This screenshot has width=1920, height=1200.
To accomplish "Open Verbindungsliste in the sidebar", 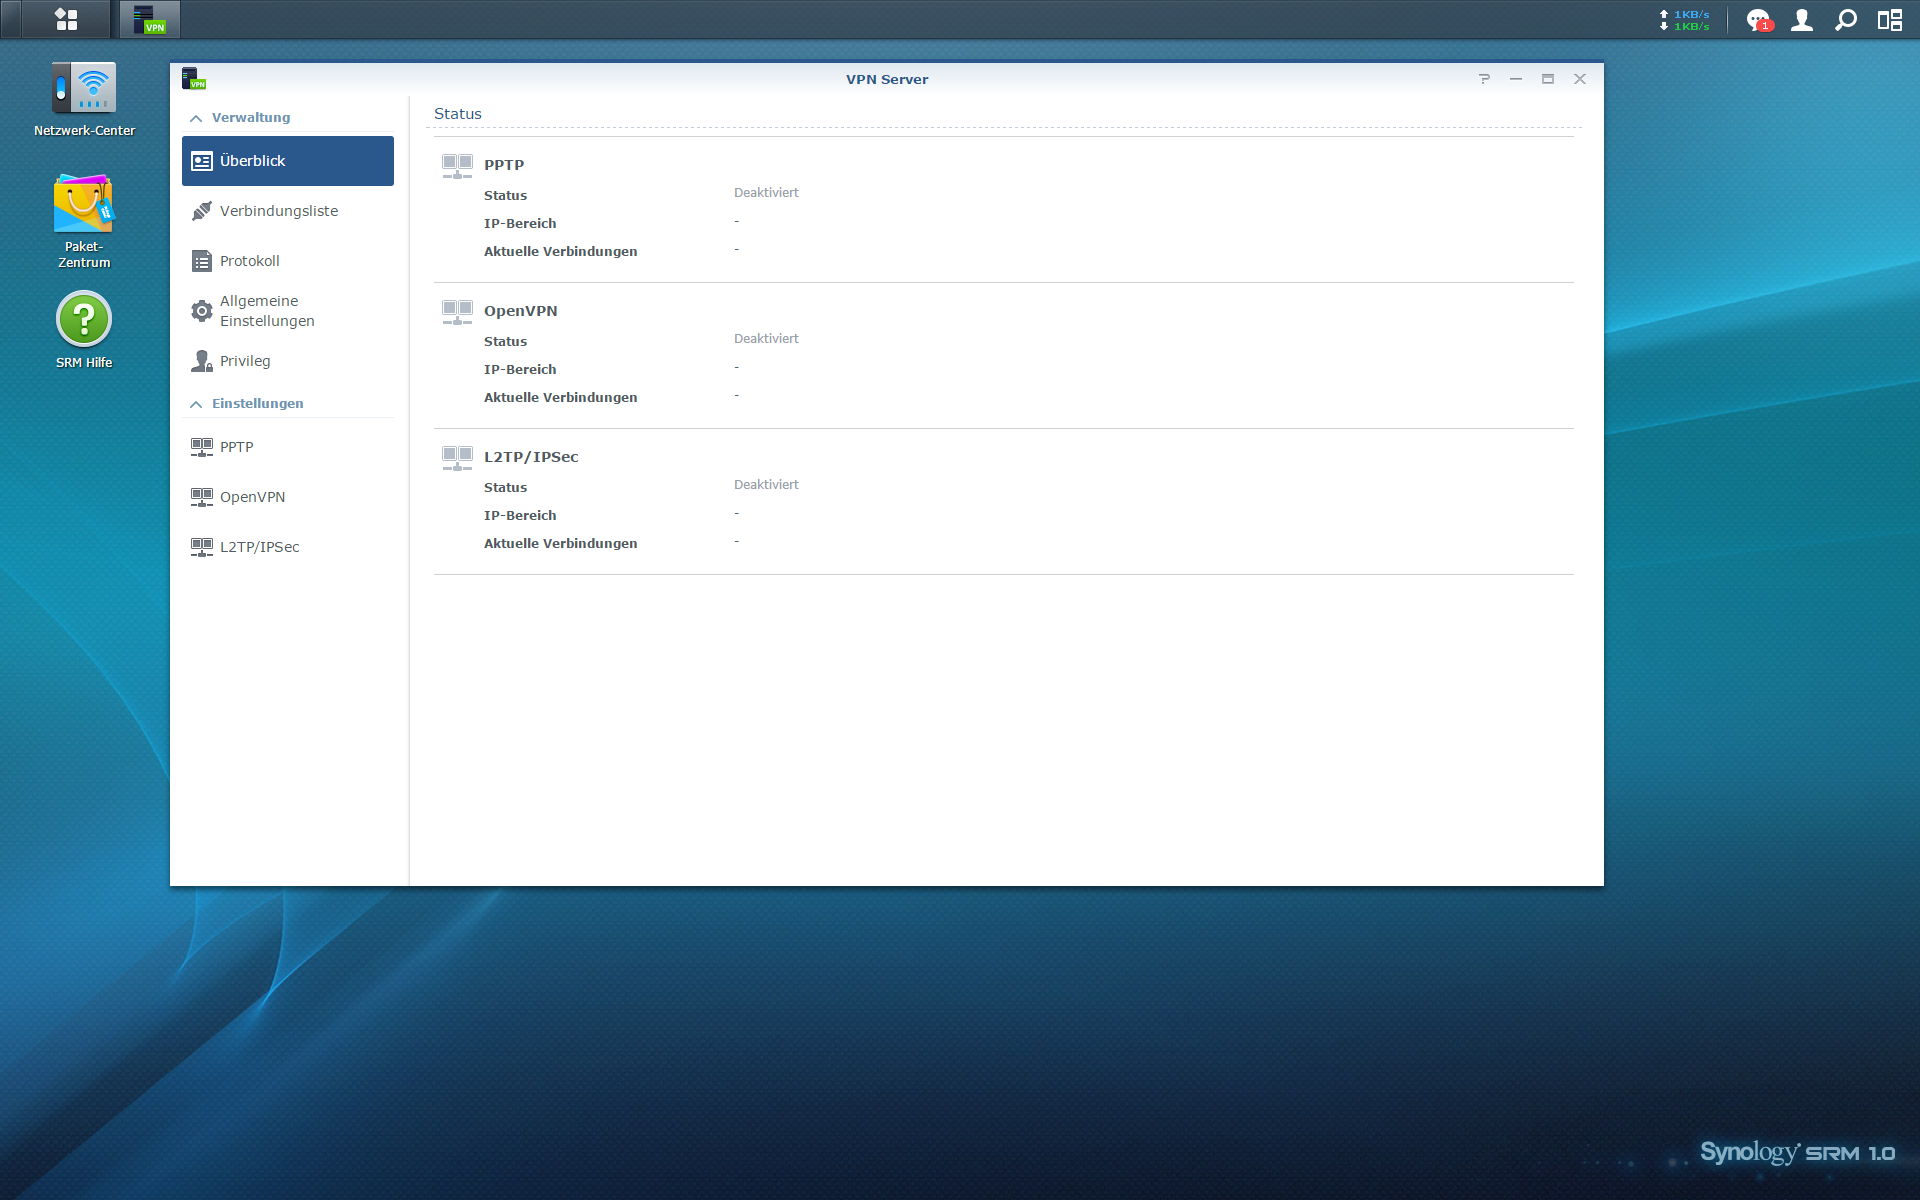I will 278,211.
